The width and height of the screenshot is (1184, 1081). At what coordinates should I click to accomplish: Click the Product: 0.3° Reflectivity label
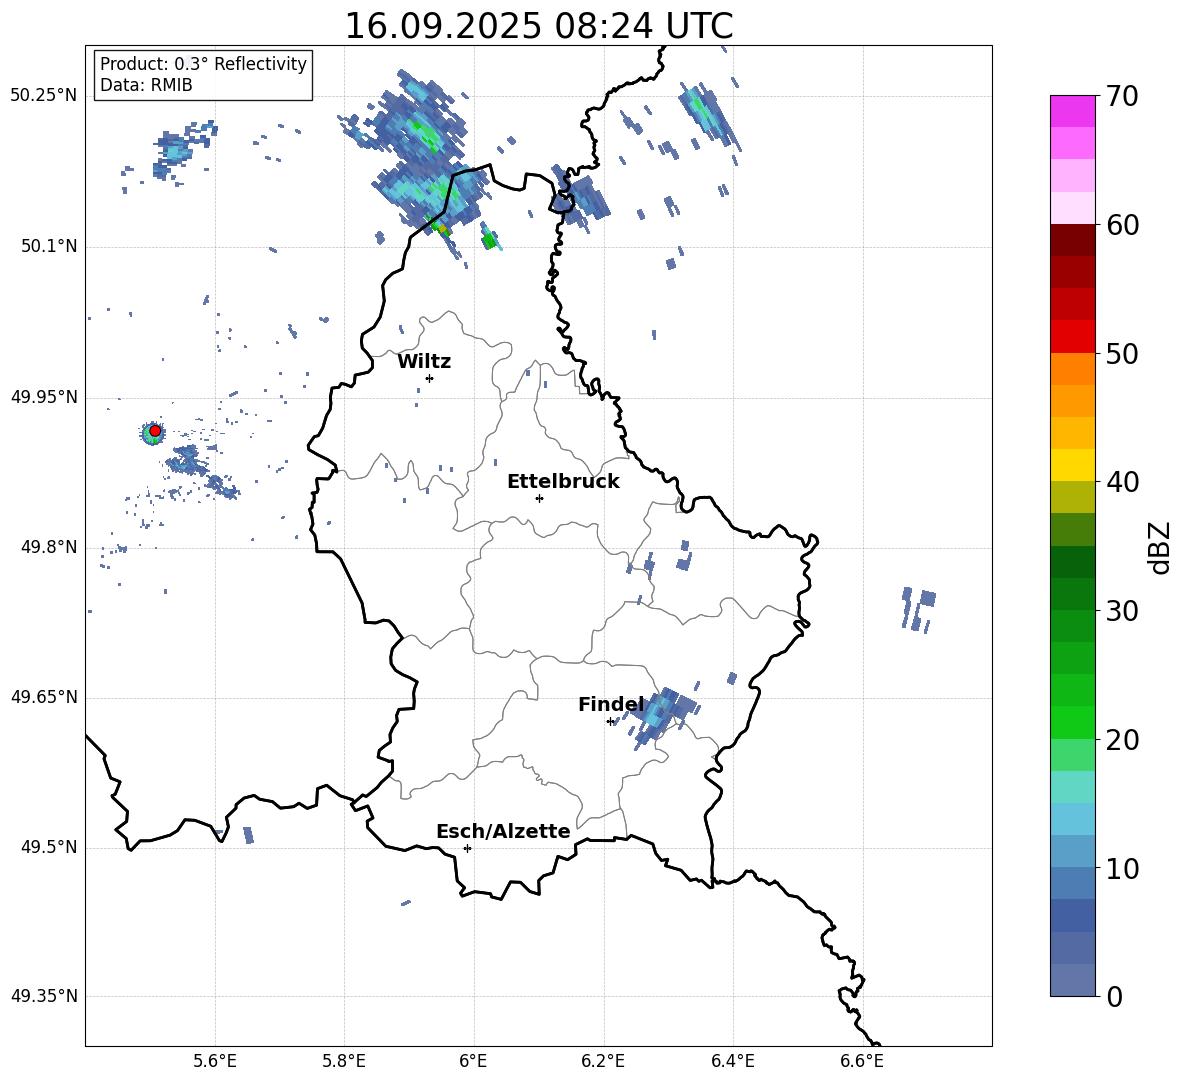[203, 64]
